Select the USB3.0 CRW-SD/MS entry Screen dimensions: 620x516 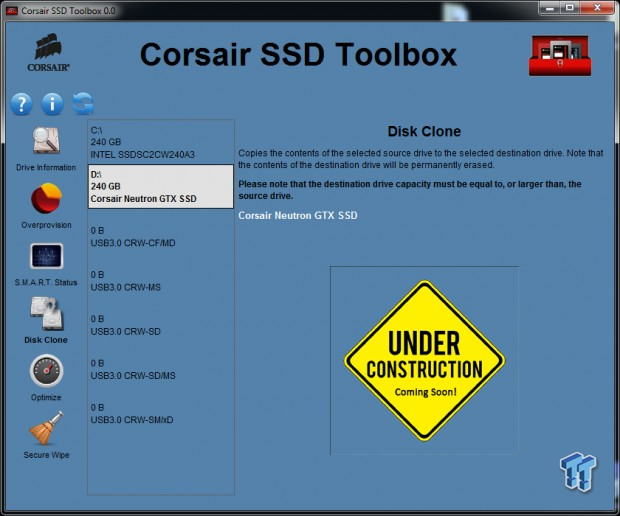pyautogui.click(x=161, y=364)
